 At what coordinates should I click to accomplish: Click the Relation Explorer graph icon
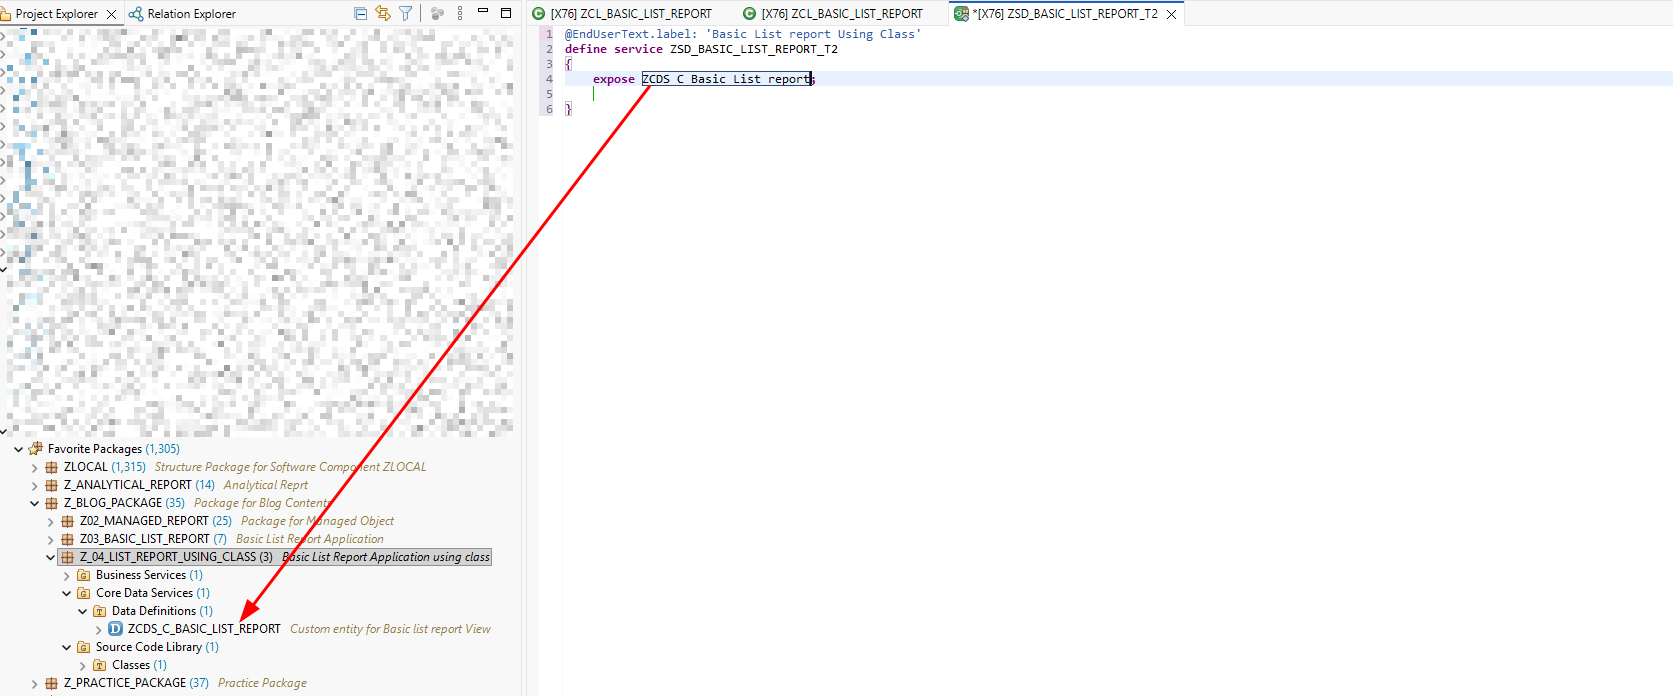pyautogui.click(x=136, y=14)
